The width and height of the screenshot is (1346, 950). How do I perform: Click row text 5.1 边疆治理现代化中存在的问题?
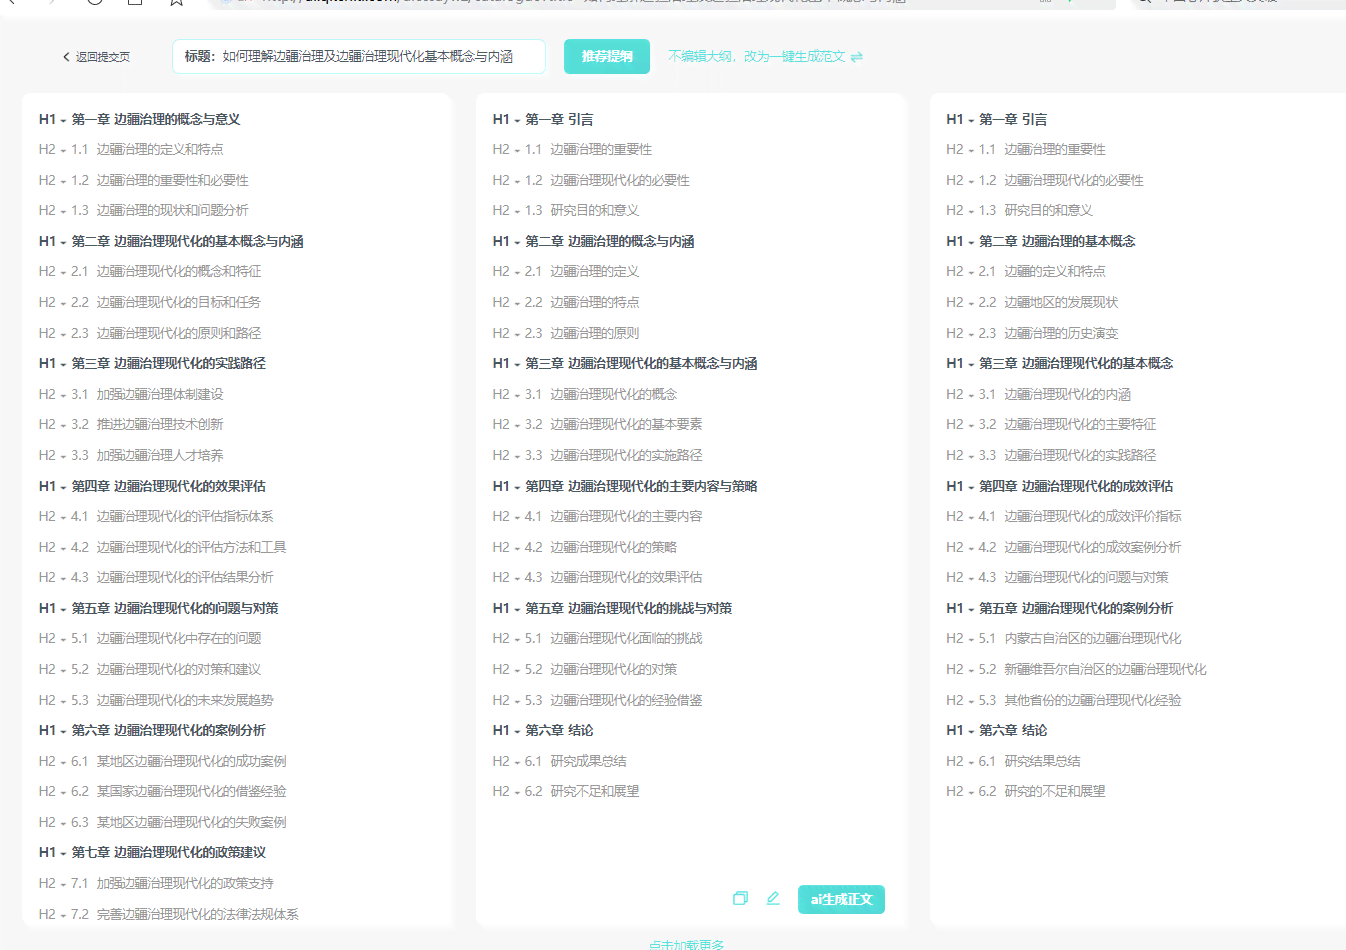(166, 639)
